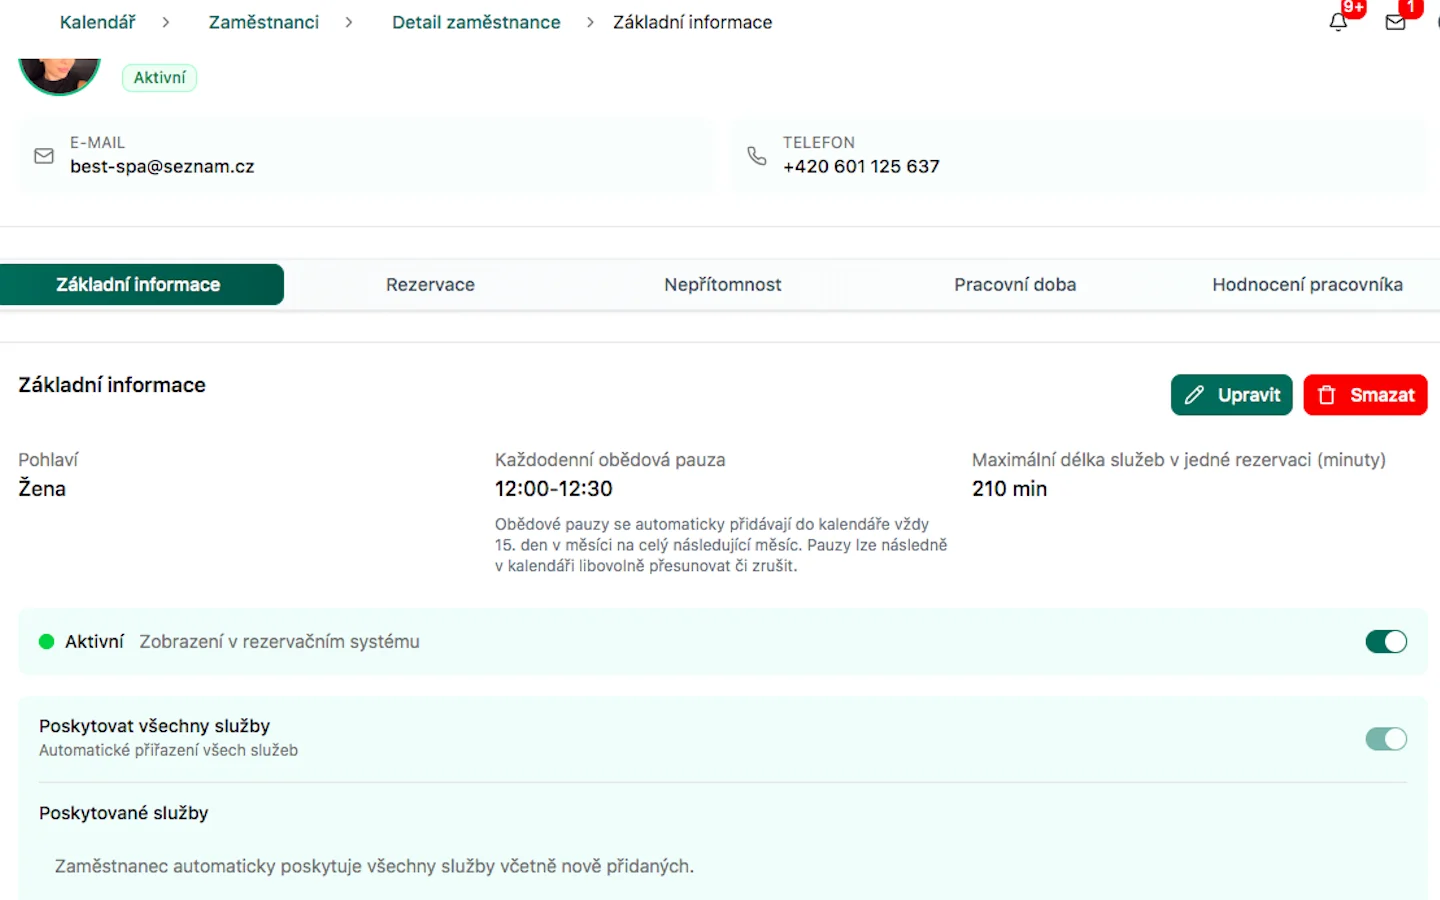
Task: Open the notifications bell icon
Action: pyautogui.click(x=1338, y=22)
